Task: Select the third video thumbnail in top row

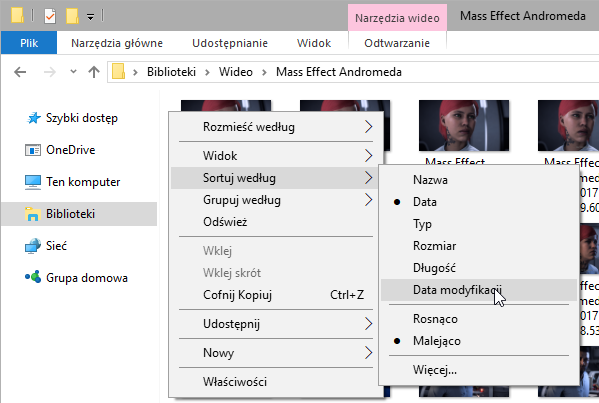Action: point(464,126)
